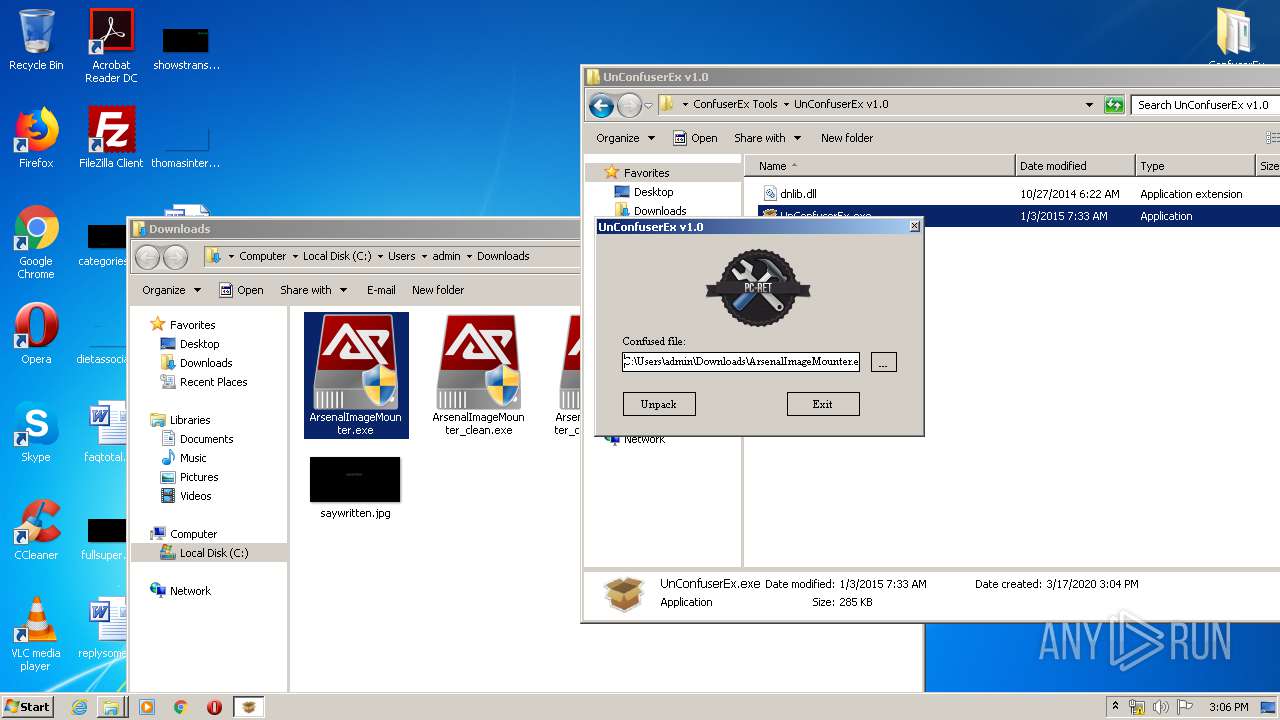
Task: Refresh the UnConfuserEx v1.0 folder view
Action: click(x=1114, y=104)
